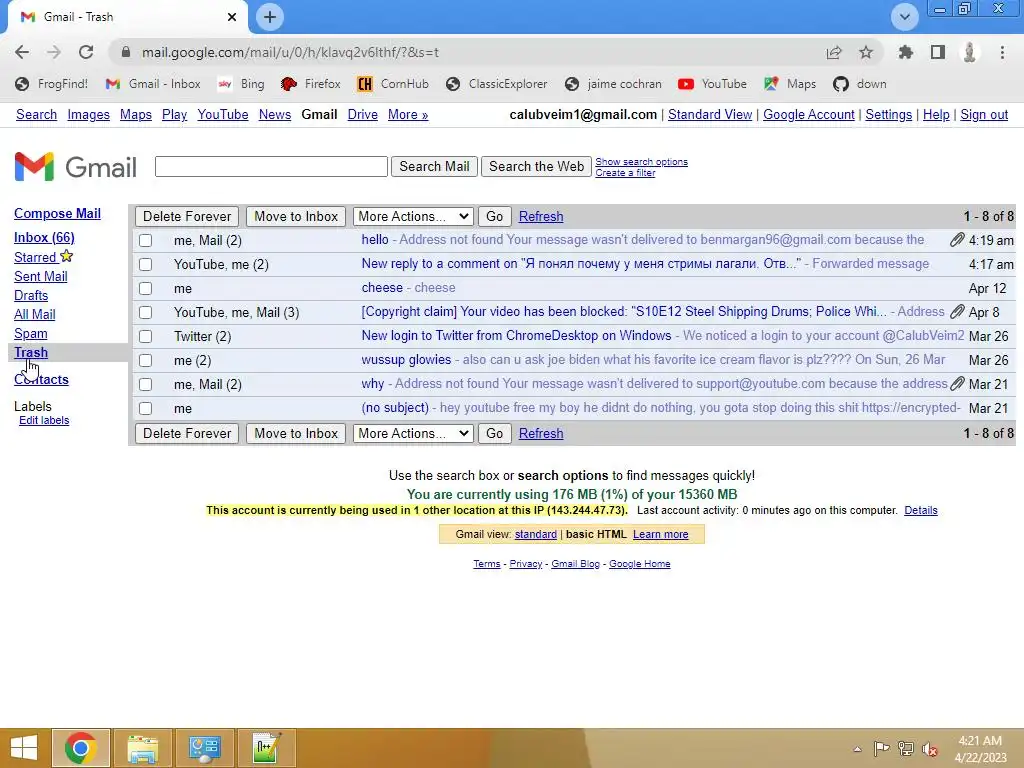Click Show search options link
The image size is (1024, 768).
coord(641,162)
